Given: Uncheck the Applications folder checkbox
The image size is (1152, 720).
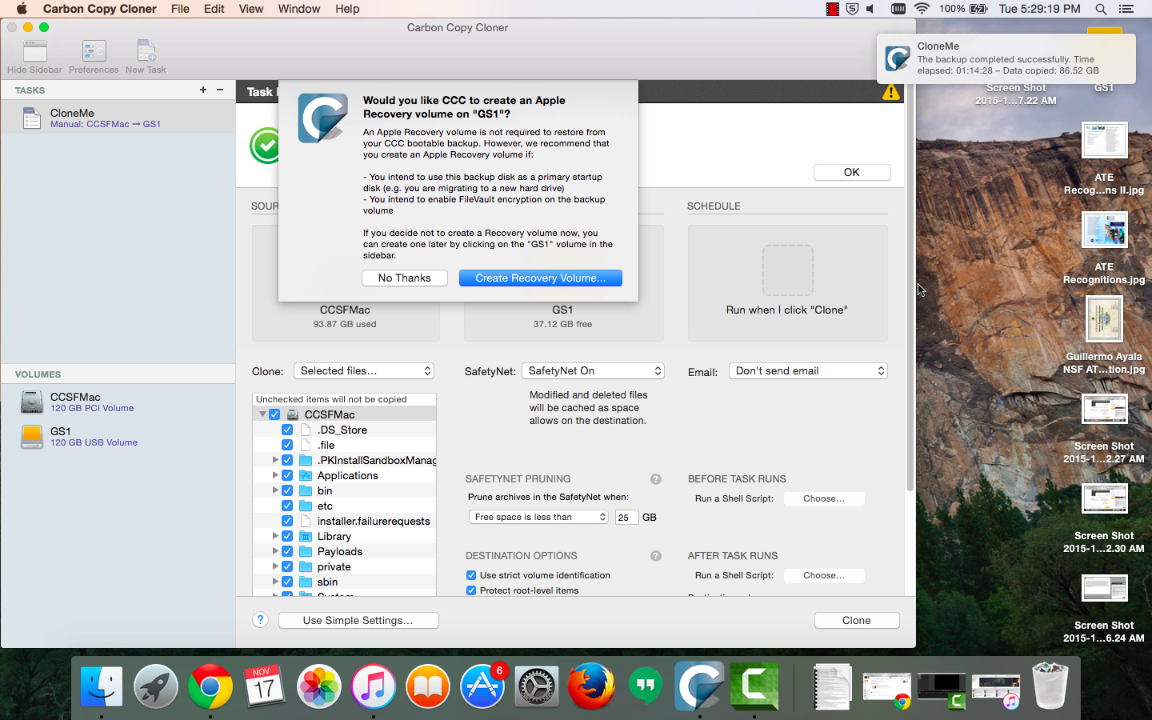Looking at the screenshot, I should tap(288, 475).
